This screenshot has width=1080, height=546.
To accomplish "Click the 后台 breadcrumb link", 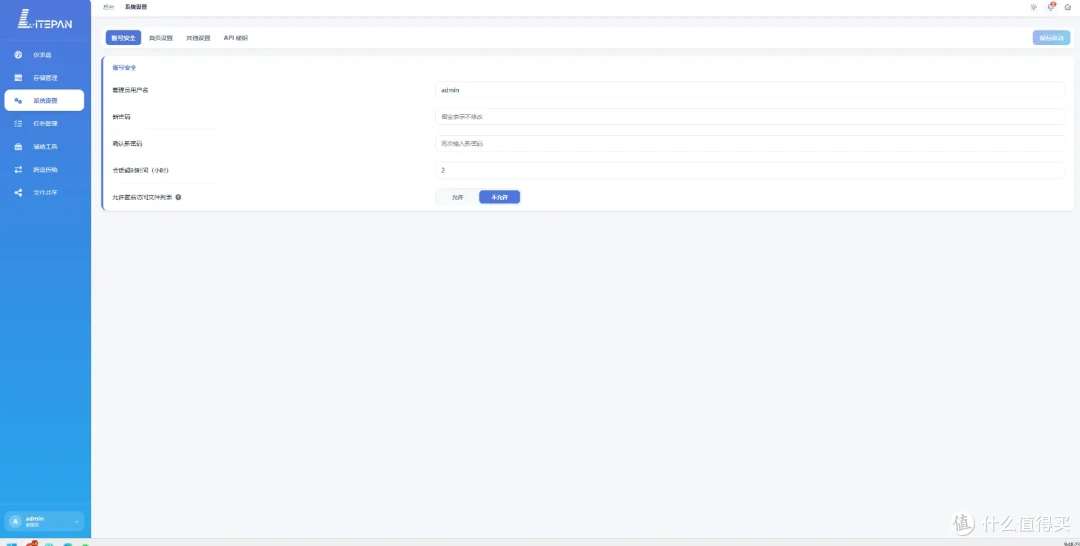I will pyautogui.click(x=109, y=7).
